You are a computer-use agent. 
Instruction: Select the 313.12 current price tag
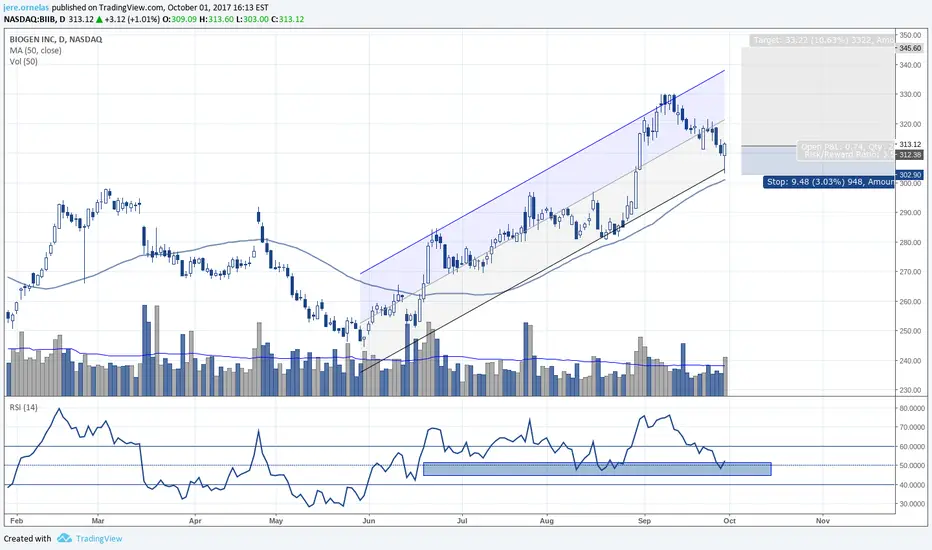910,144
